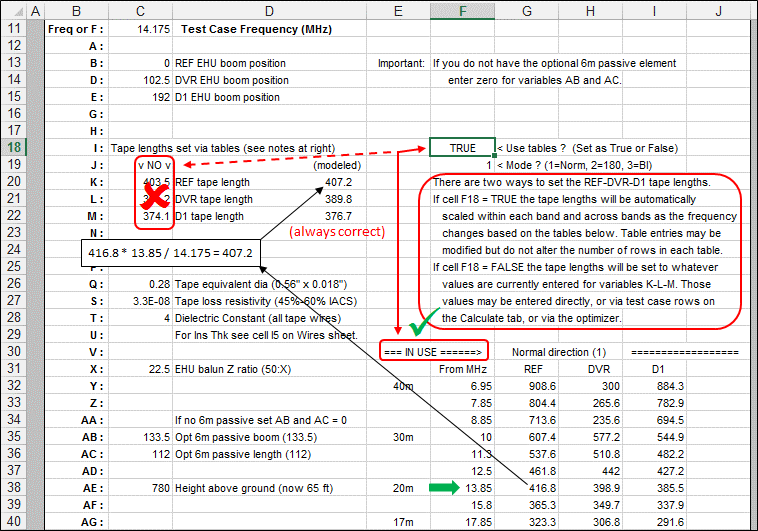Click the IN USE label box

pyautogui.click(x=435, y=352)
